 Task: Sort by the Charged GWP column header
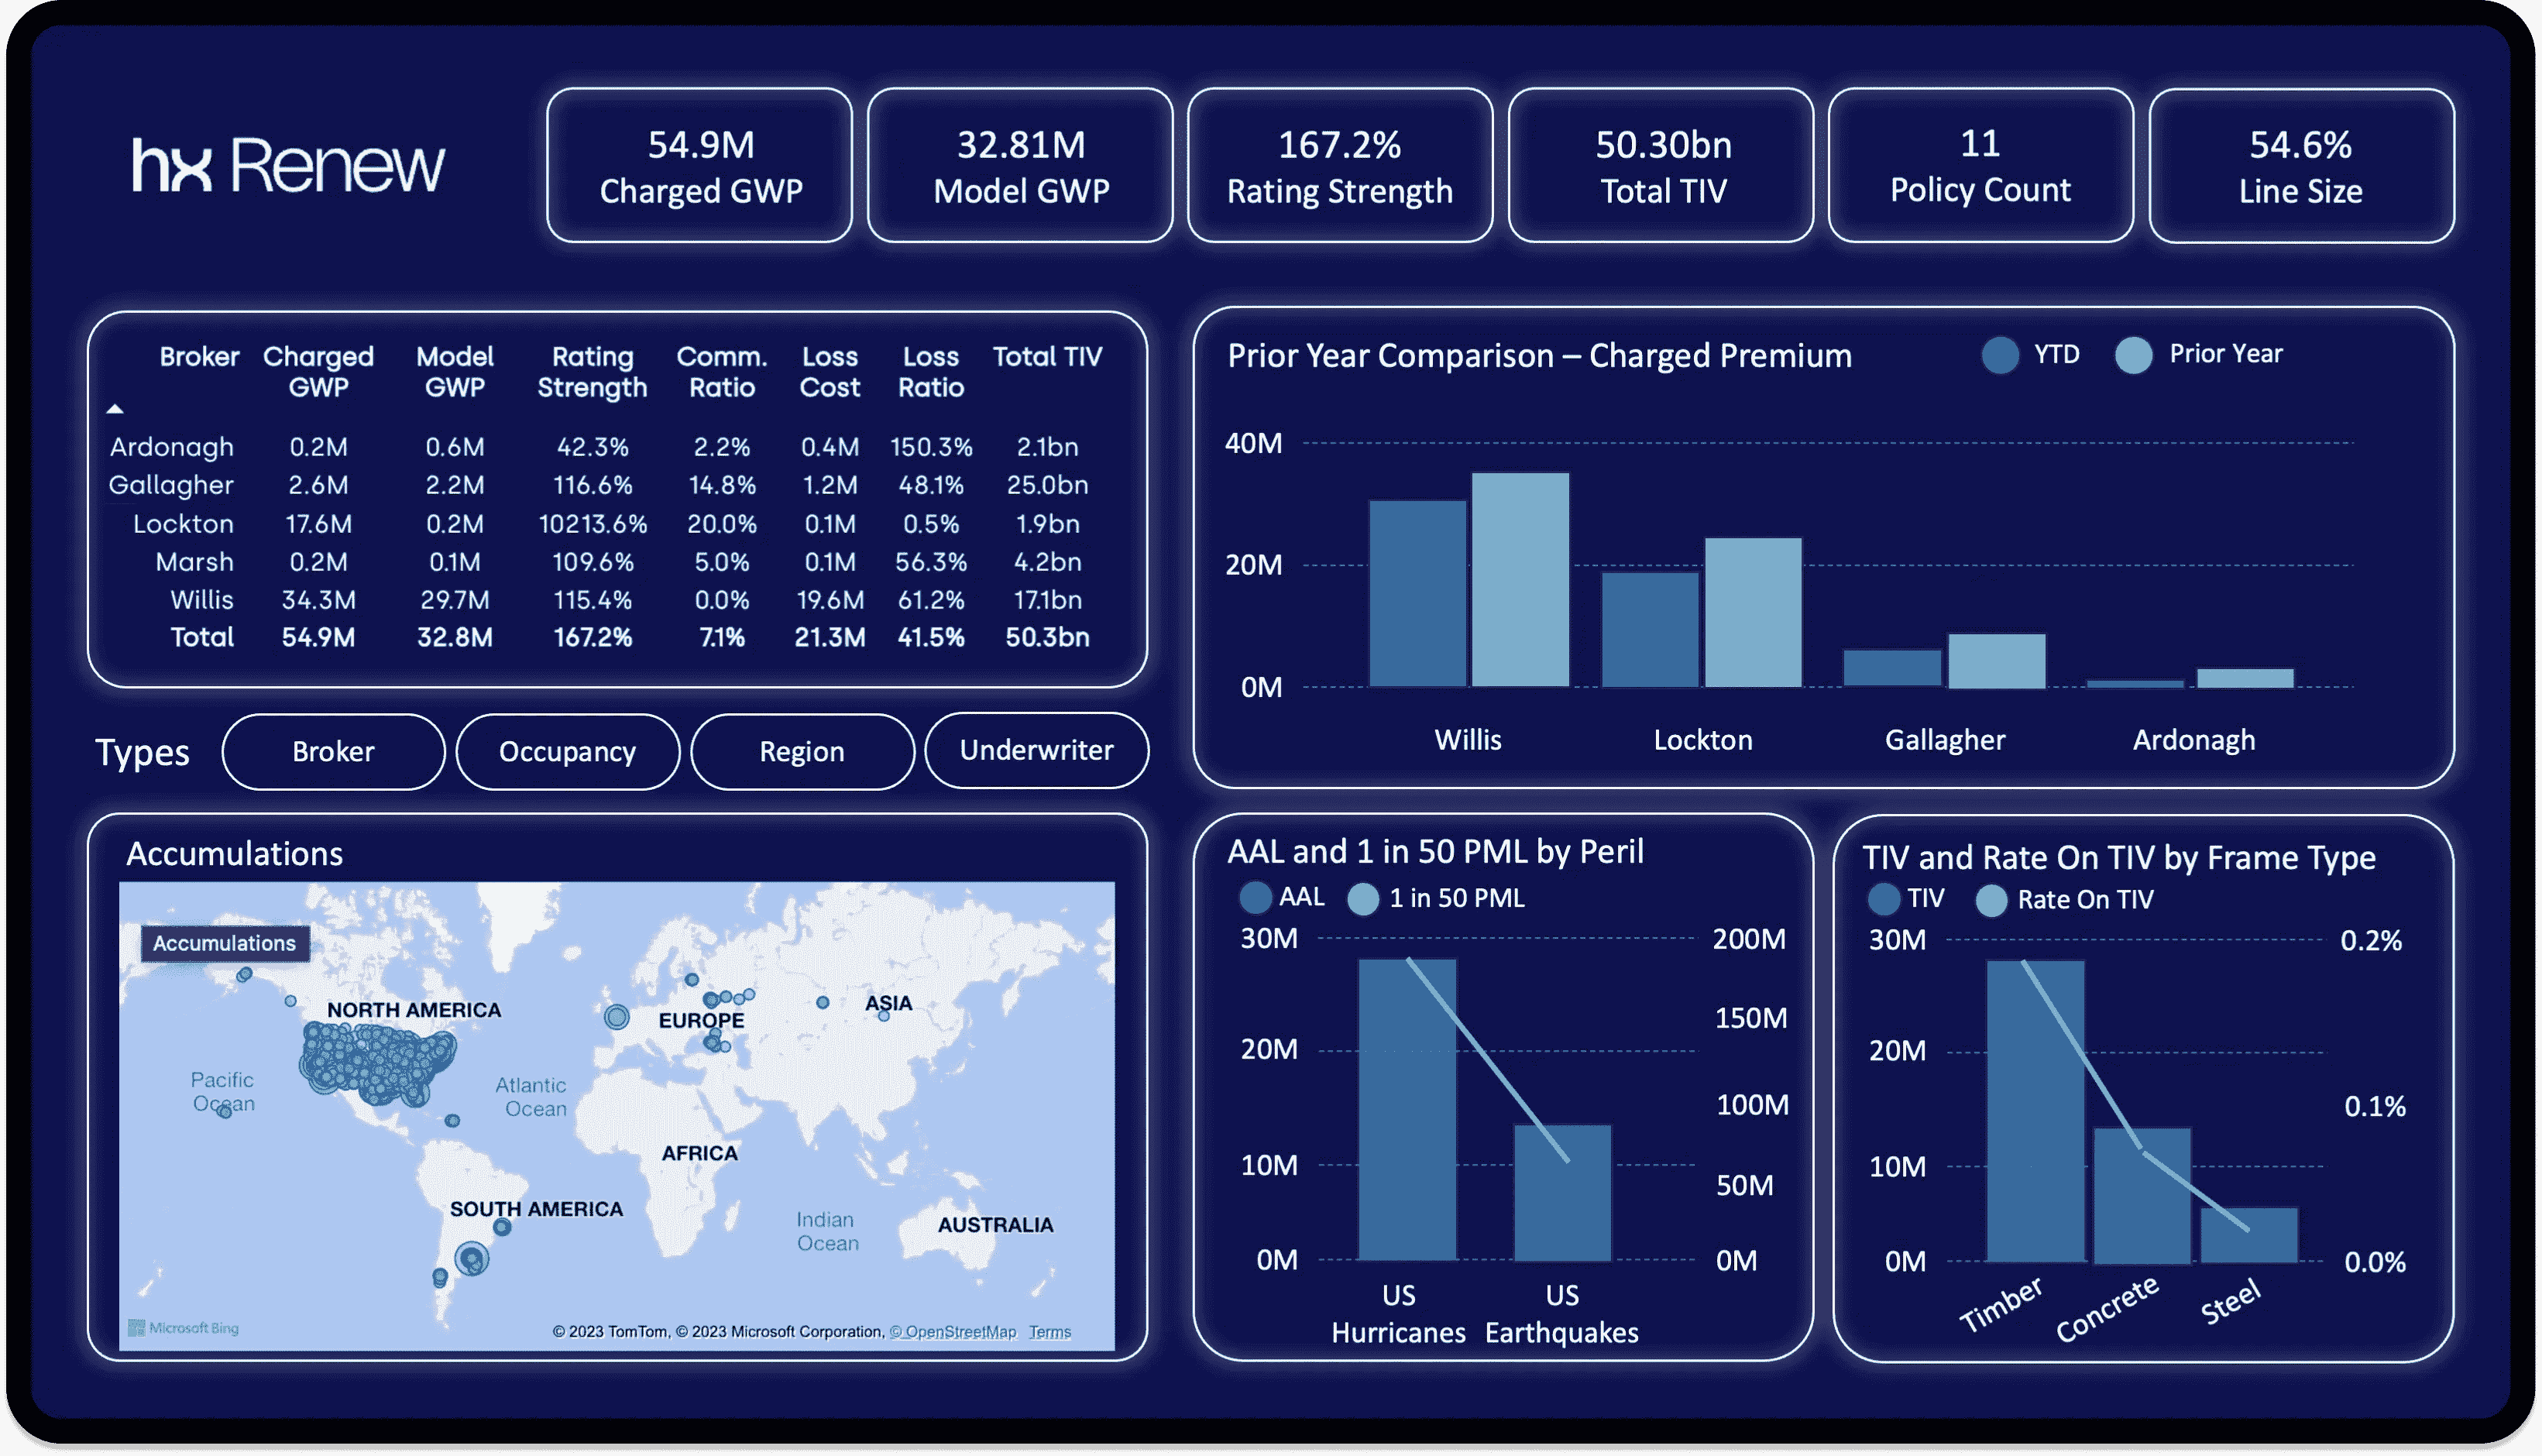(318, 371)
